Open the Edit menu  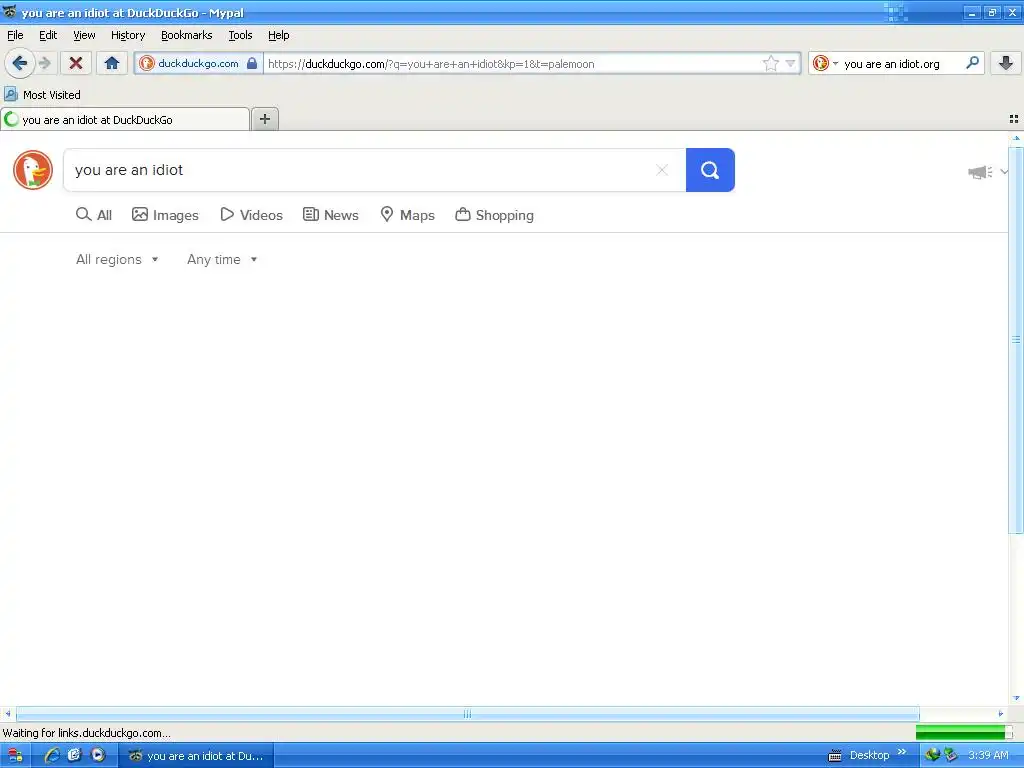pos(48,35)
